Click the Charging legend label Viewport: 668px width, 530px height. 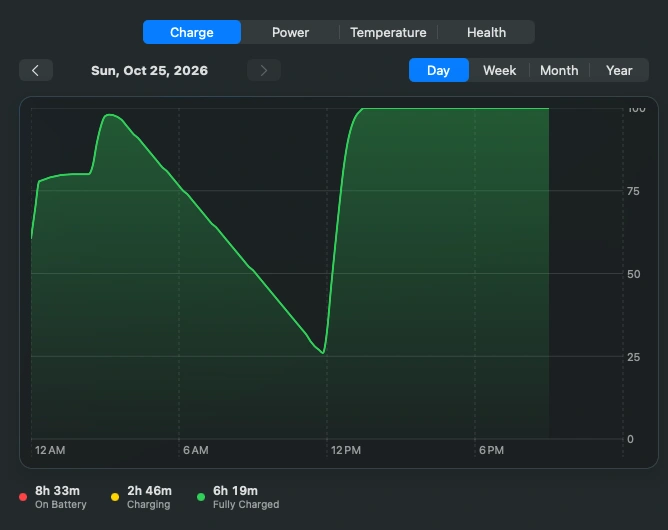148,504
